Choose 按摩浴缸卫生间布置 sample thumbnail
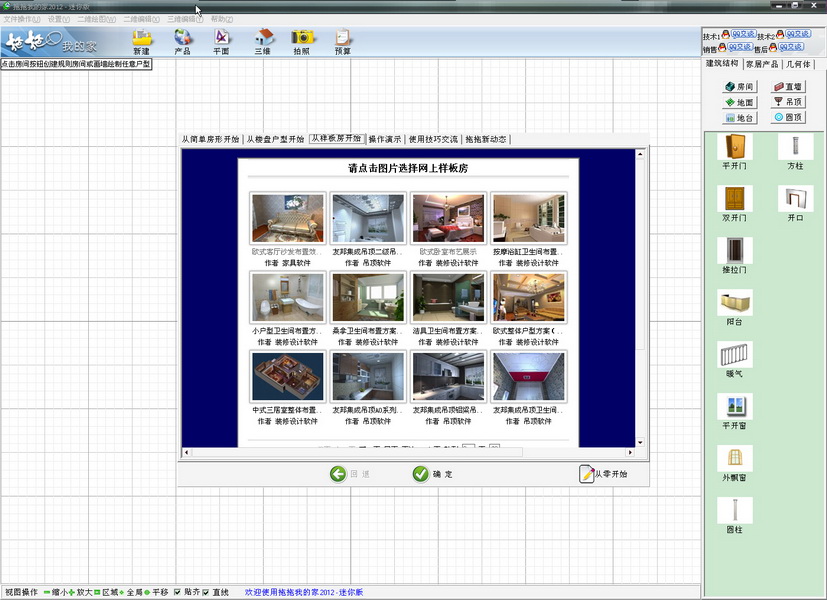Image resolution: width=827 pixels, height=600 pixels. (x=529, y=218)
